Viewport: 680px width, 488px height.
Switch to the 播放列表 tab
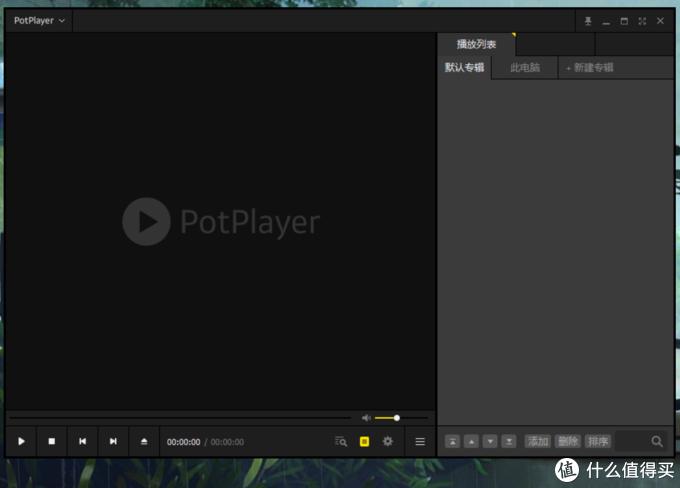pos(476,44)
